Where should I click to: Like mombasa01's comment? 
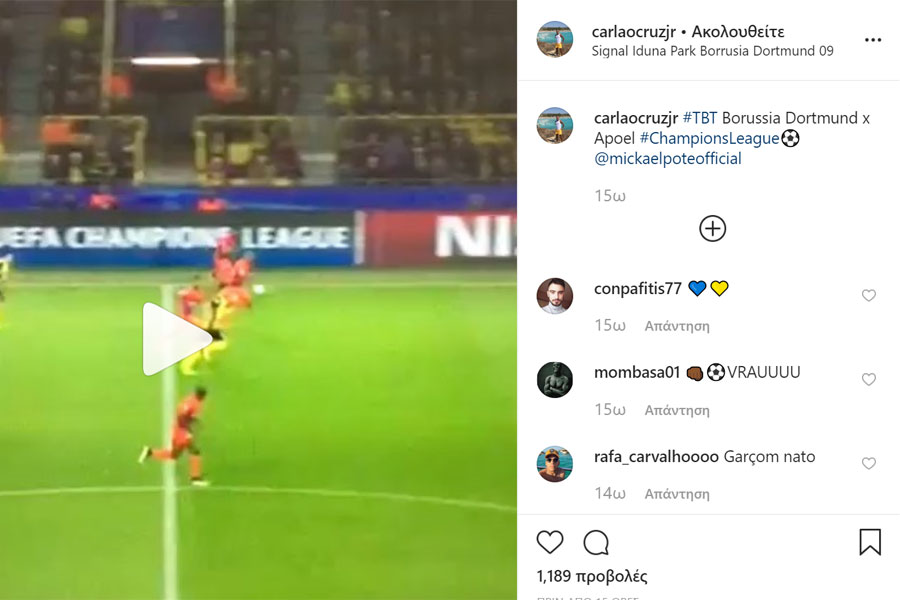pos(868,379)
